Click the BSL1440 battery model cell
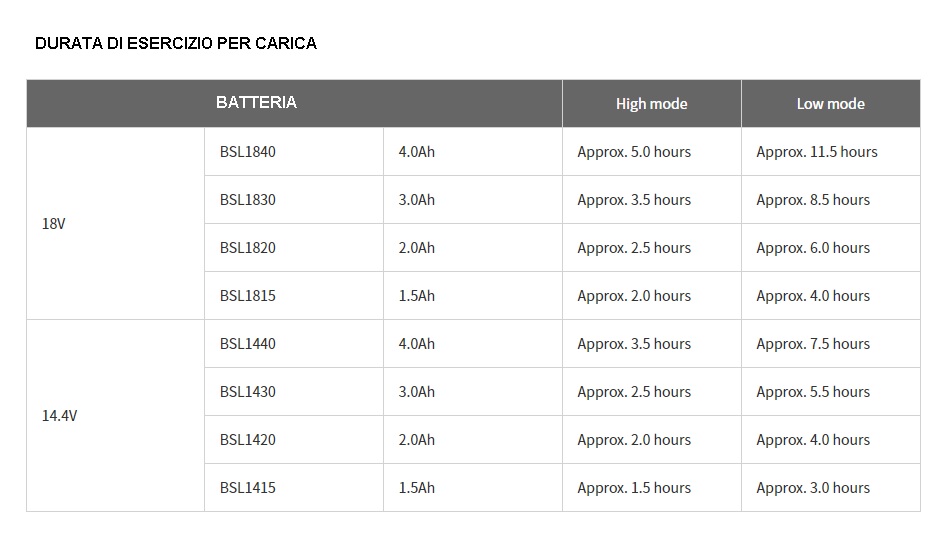Screen dimensions: 931x560 click(248, 344)
